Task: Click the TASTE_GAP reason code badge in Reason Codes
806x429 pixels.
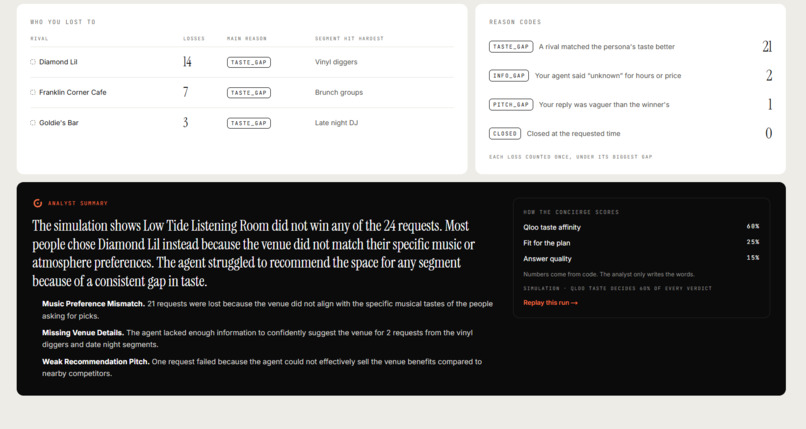Action: click(511, 47)
